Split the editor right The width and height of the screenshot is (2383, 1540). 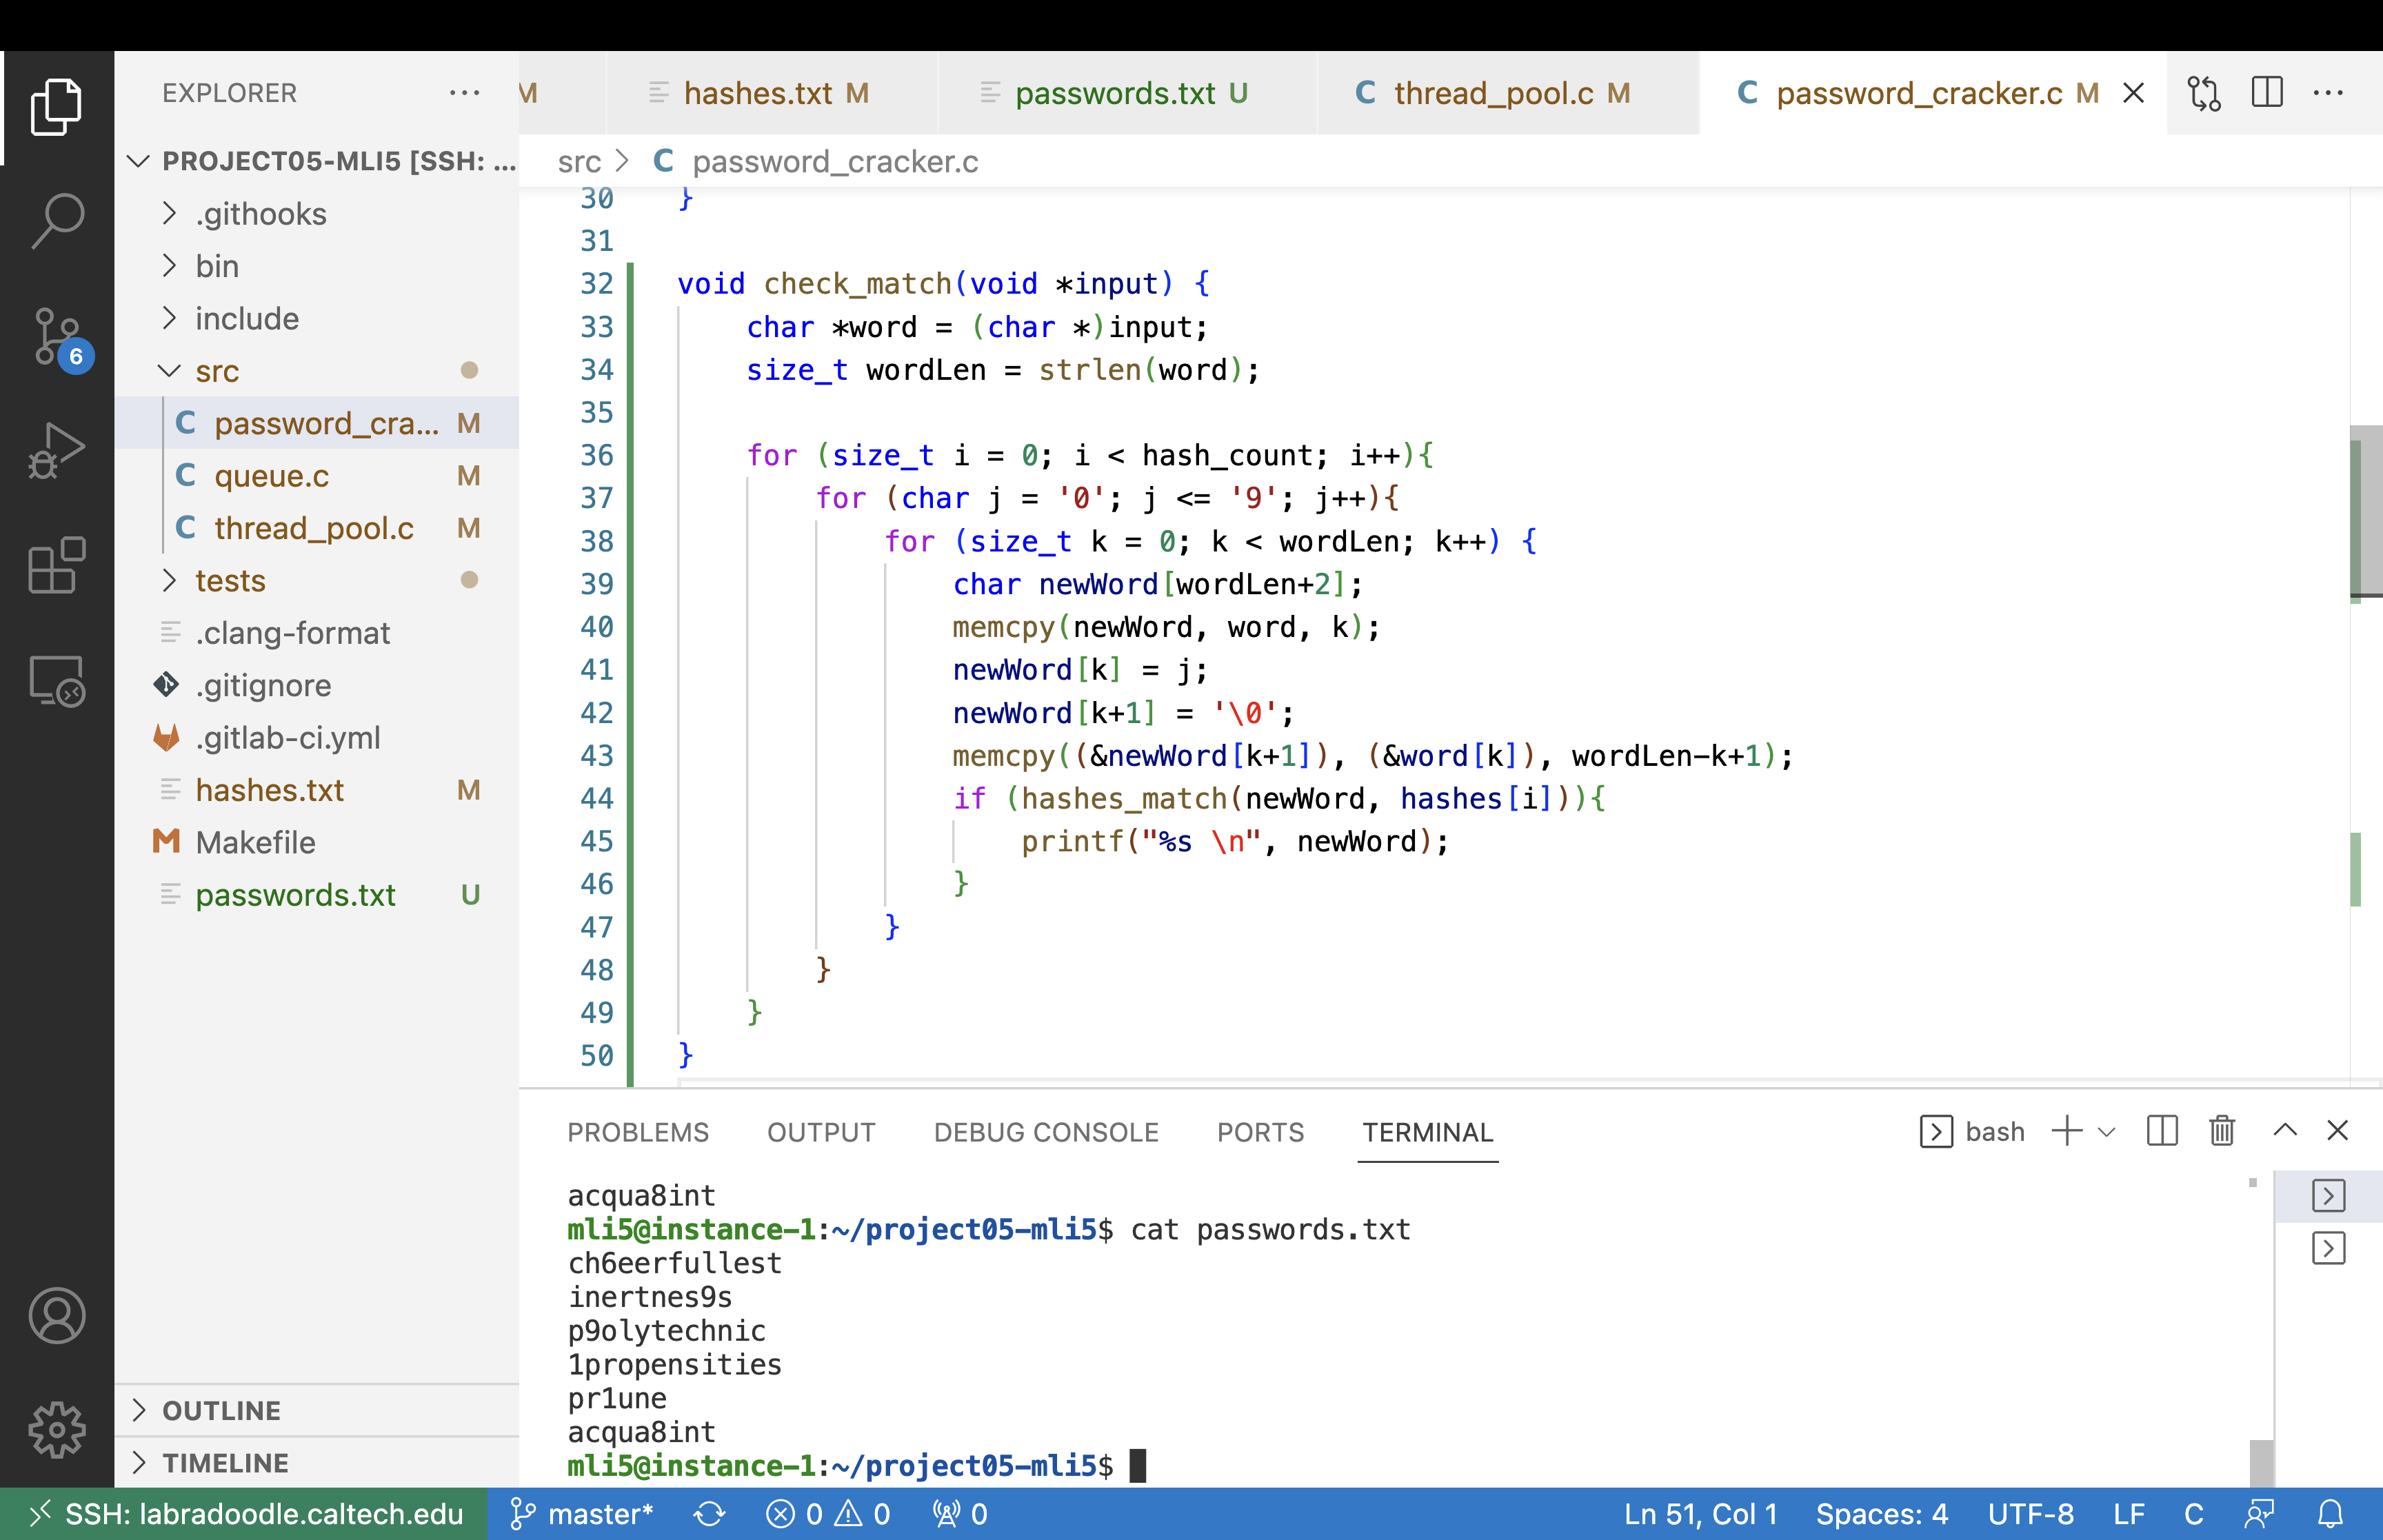(x=2267, y=93)
